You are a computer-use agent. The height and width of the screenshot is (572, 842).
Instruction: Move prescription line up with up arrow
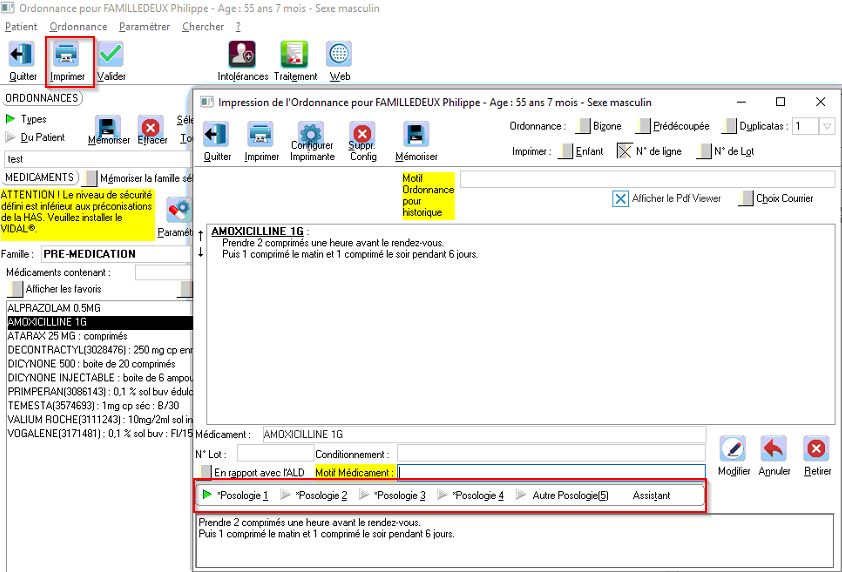[x=200, y=235]
